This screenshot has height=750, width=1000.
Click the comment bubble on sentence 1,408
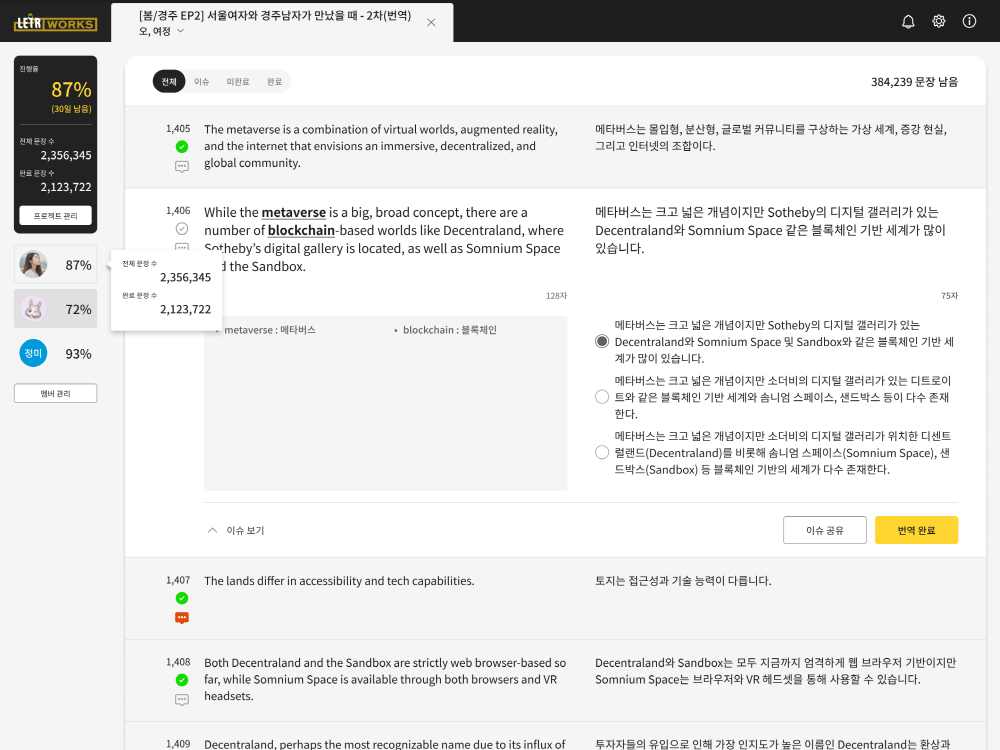182,700
